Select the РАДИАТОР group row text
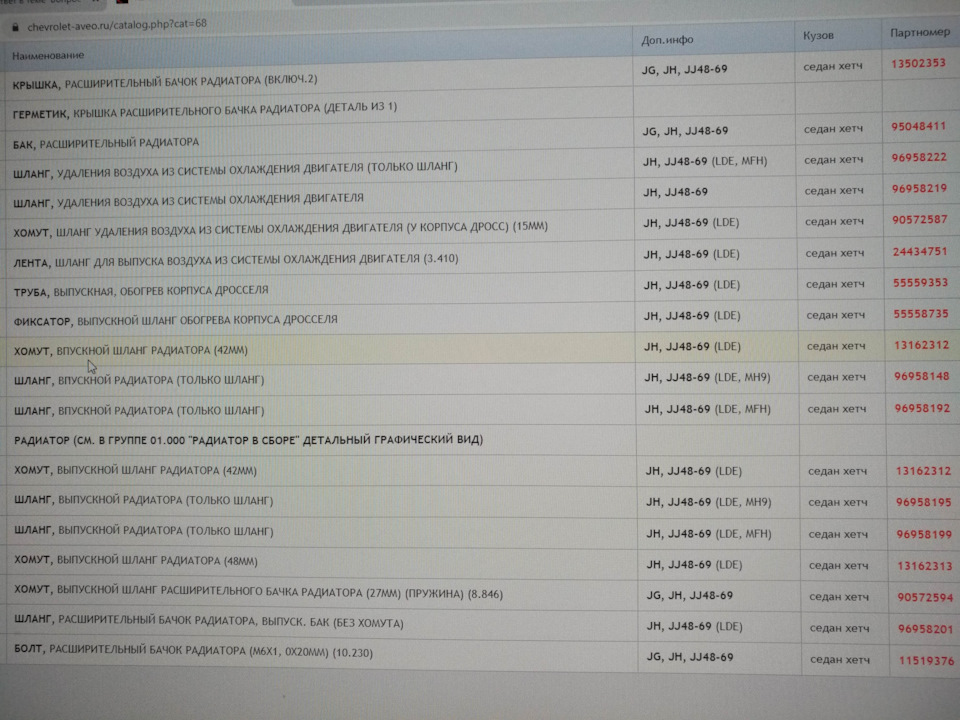 click(x=249, y=440)
